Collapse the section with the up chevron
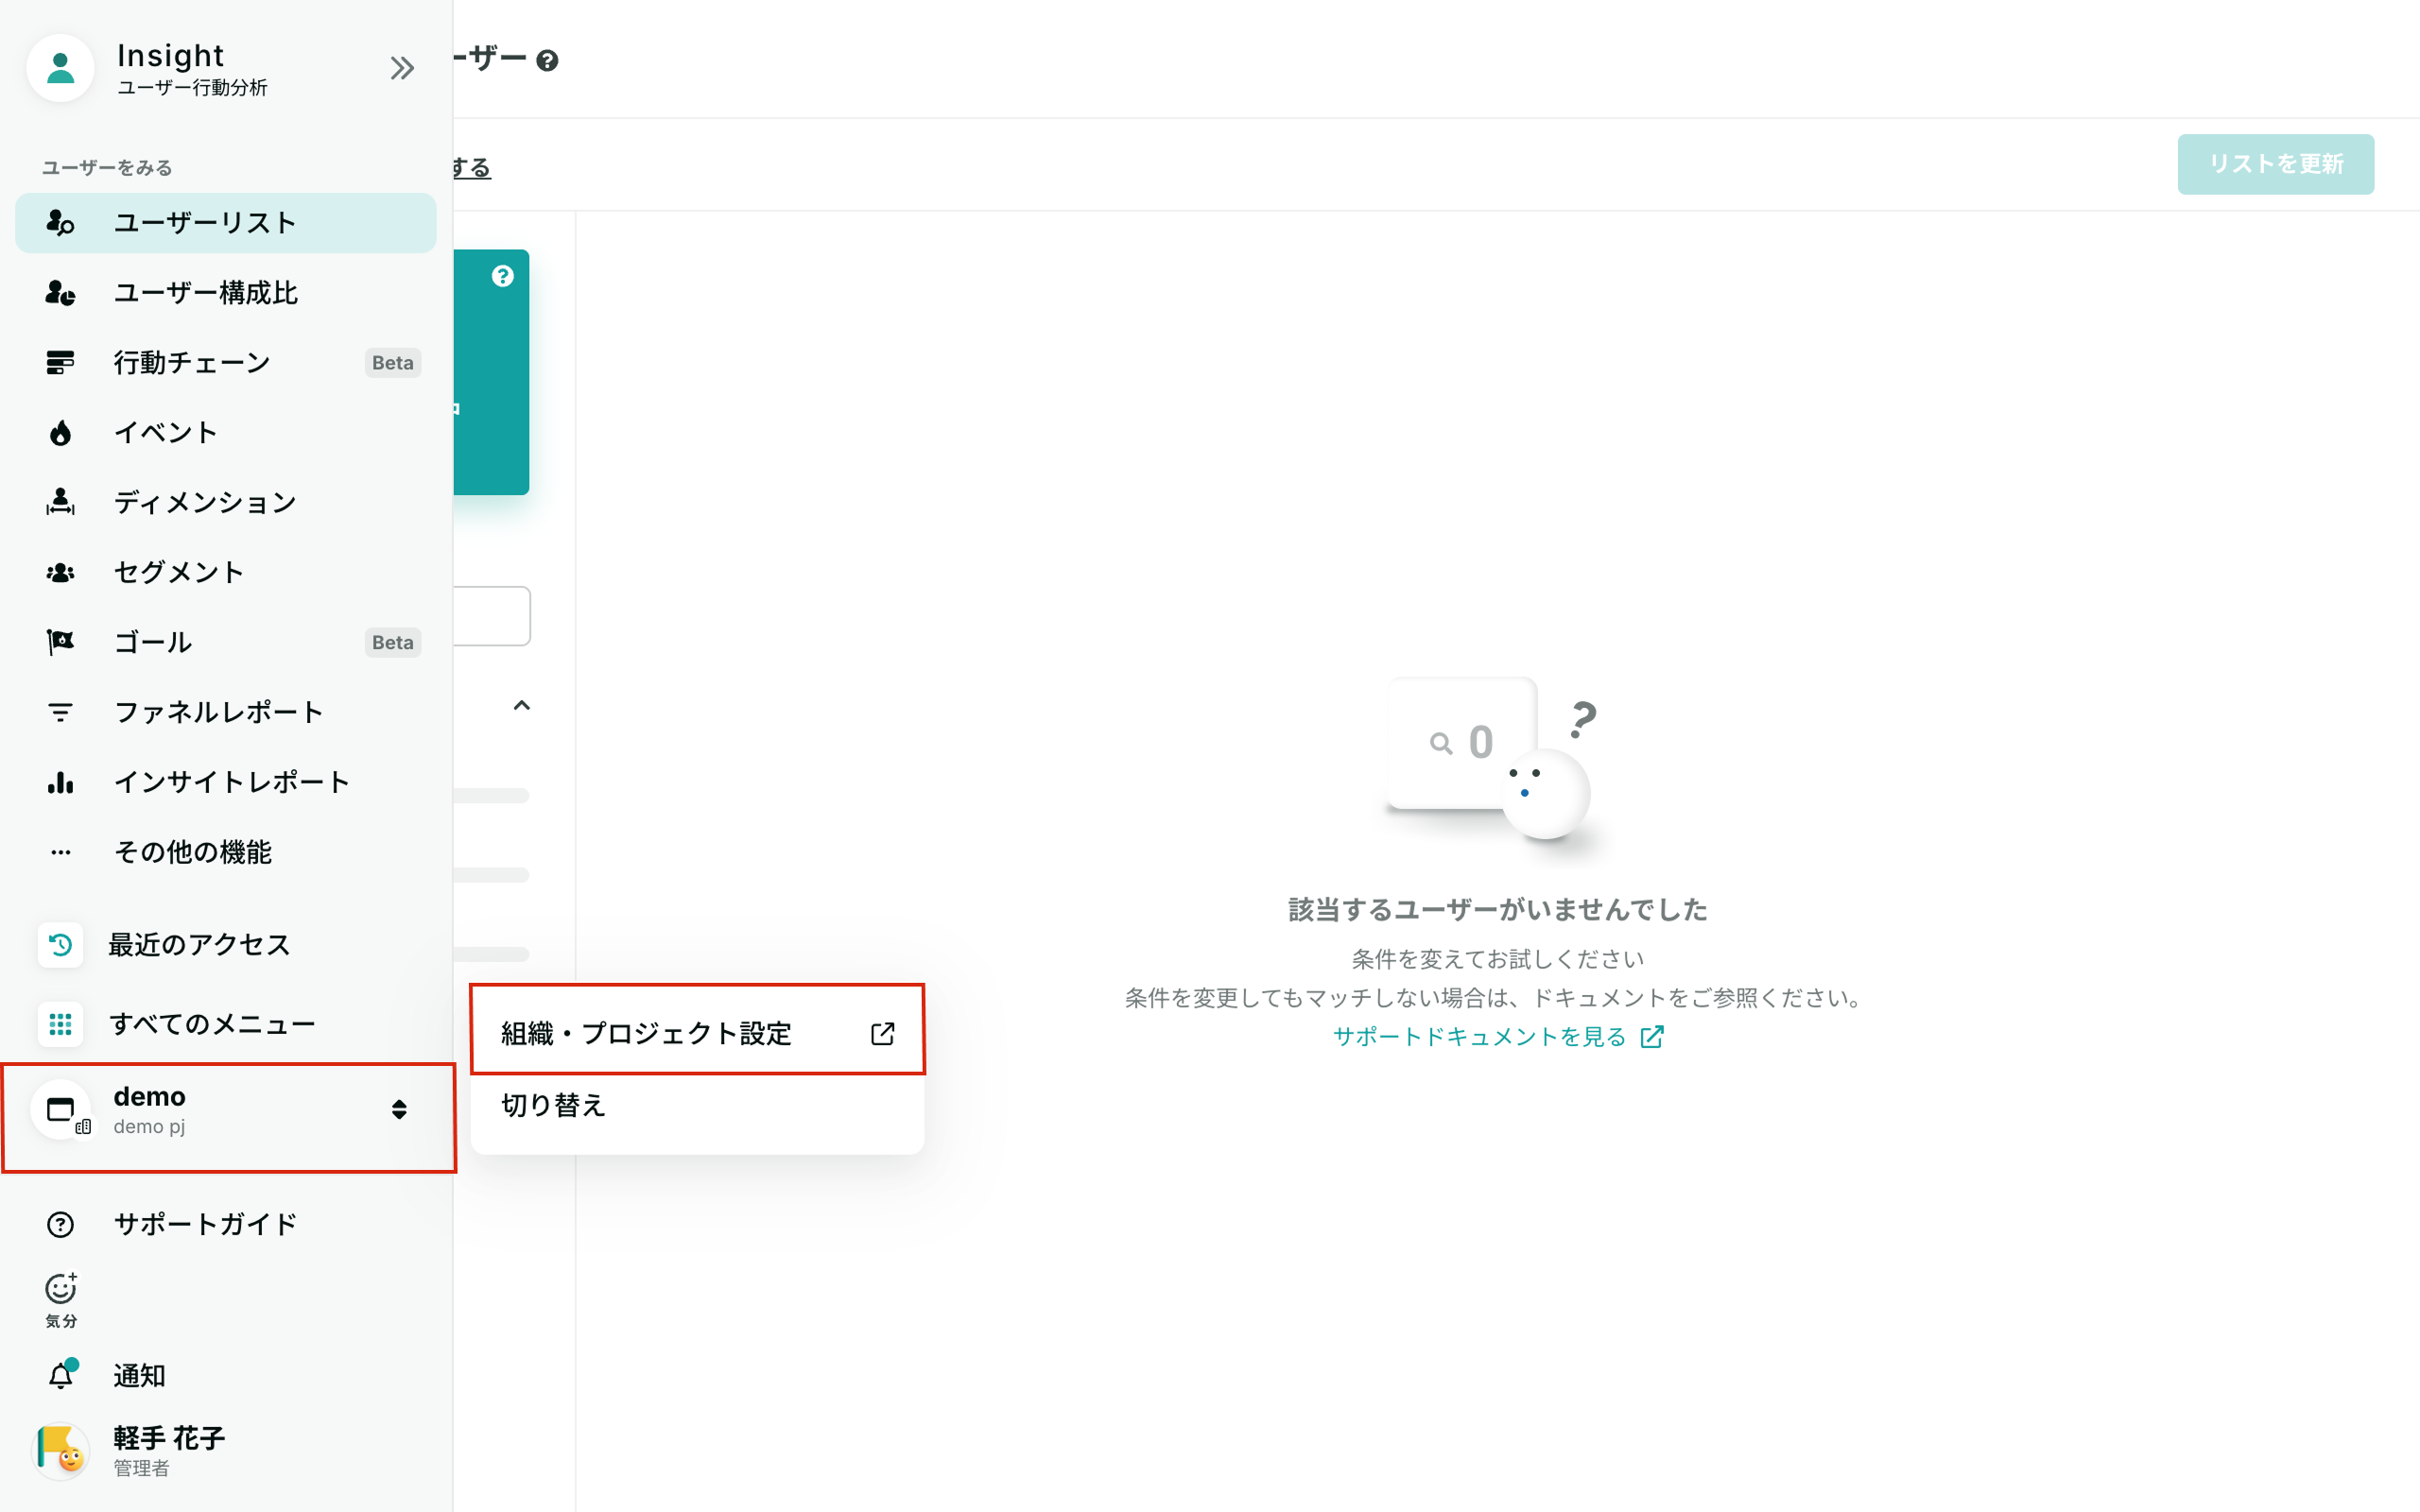The image size is (2420, 1512). coord(521,706)
